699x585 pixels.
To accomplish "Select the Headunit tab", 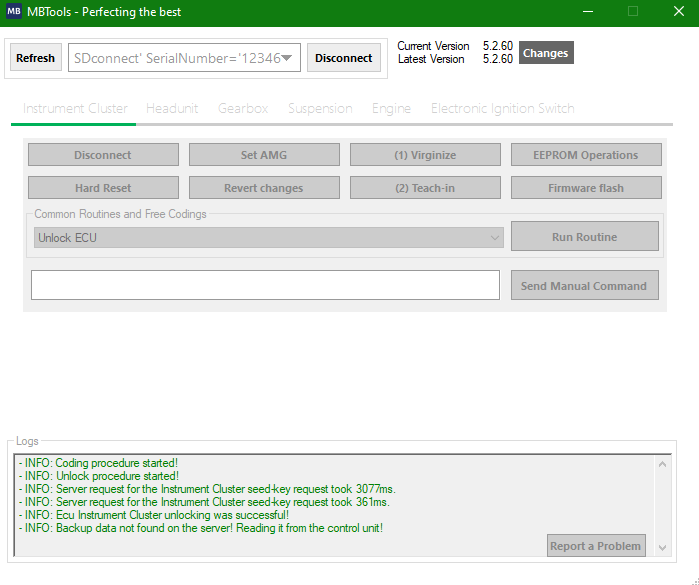I will tap(172, 108).
